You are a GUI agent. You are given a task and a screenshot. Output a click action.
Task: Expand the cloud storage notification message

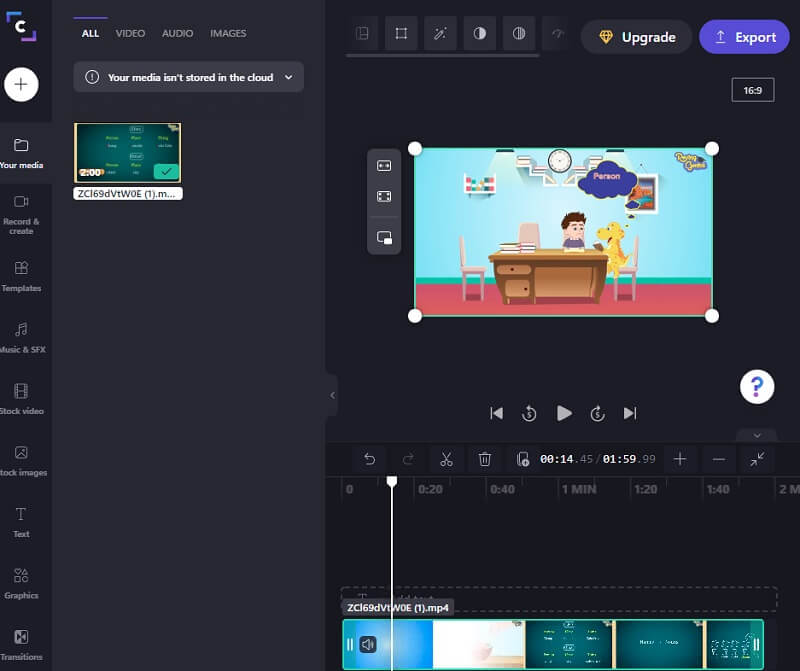[x=291, y=77]
